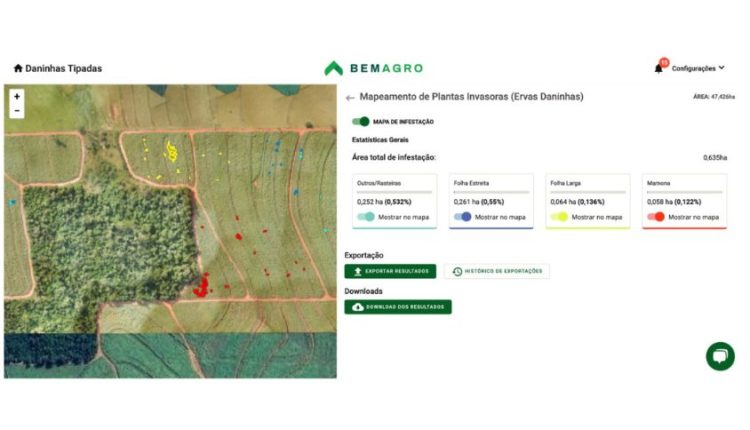Screen dimensions: 750x430
Task: Click the home icon beside Daninhas Tipadas
Action: [18, 69]
